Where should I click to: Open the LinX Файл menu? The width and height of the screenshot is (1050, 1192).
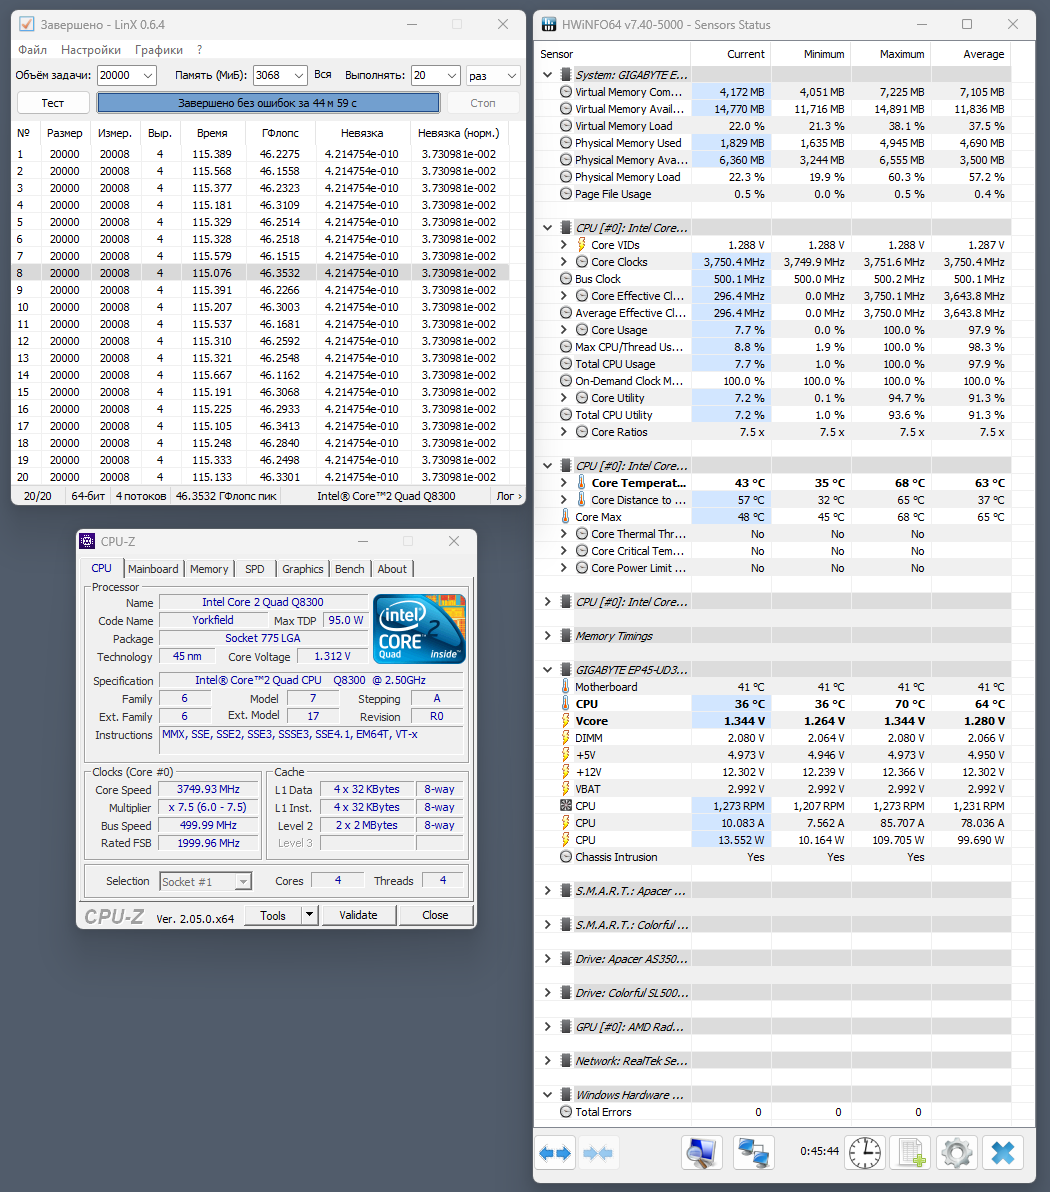(33, 49)
